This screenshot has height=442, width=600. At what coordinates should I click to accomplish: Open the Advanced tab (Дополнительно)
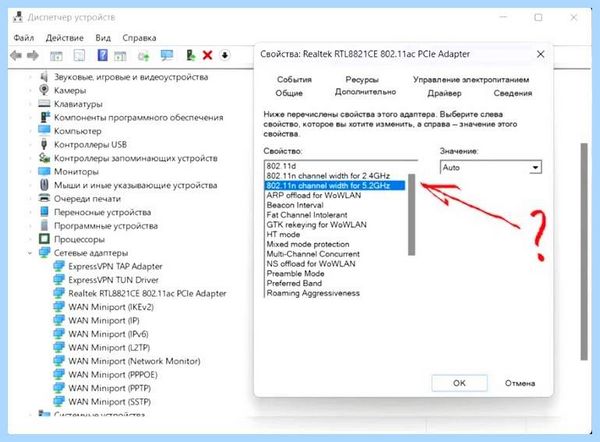[365, 92]
